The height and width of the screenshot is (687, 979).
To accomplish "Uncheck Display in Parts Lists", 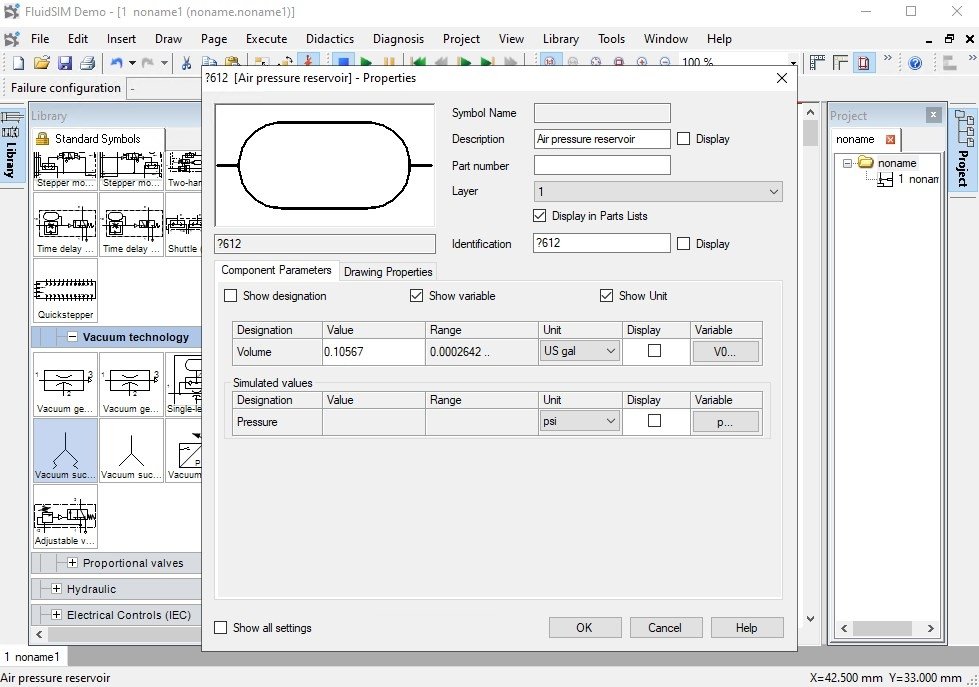I will [x=539, y=215].
